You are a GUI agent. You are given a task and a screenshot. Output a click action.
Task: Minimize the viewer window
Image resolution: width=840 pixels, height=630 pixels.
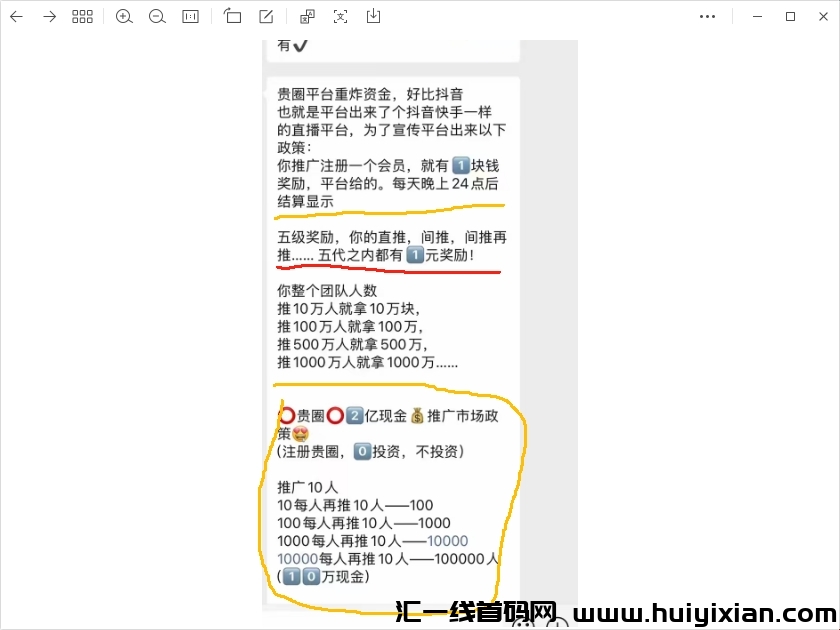[x=757, y=17]
